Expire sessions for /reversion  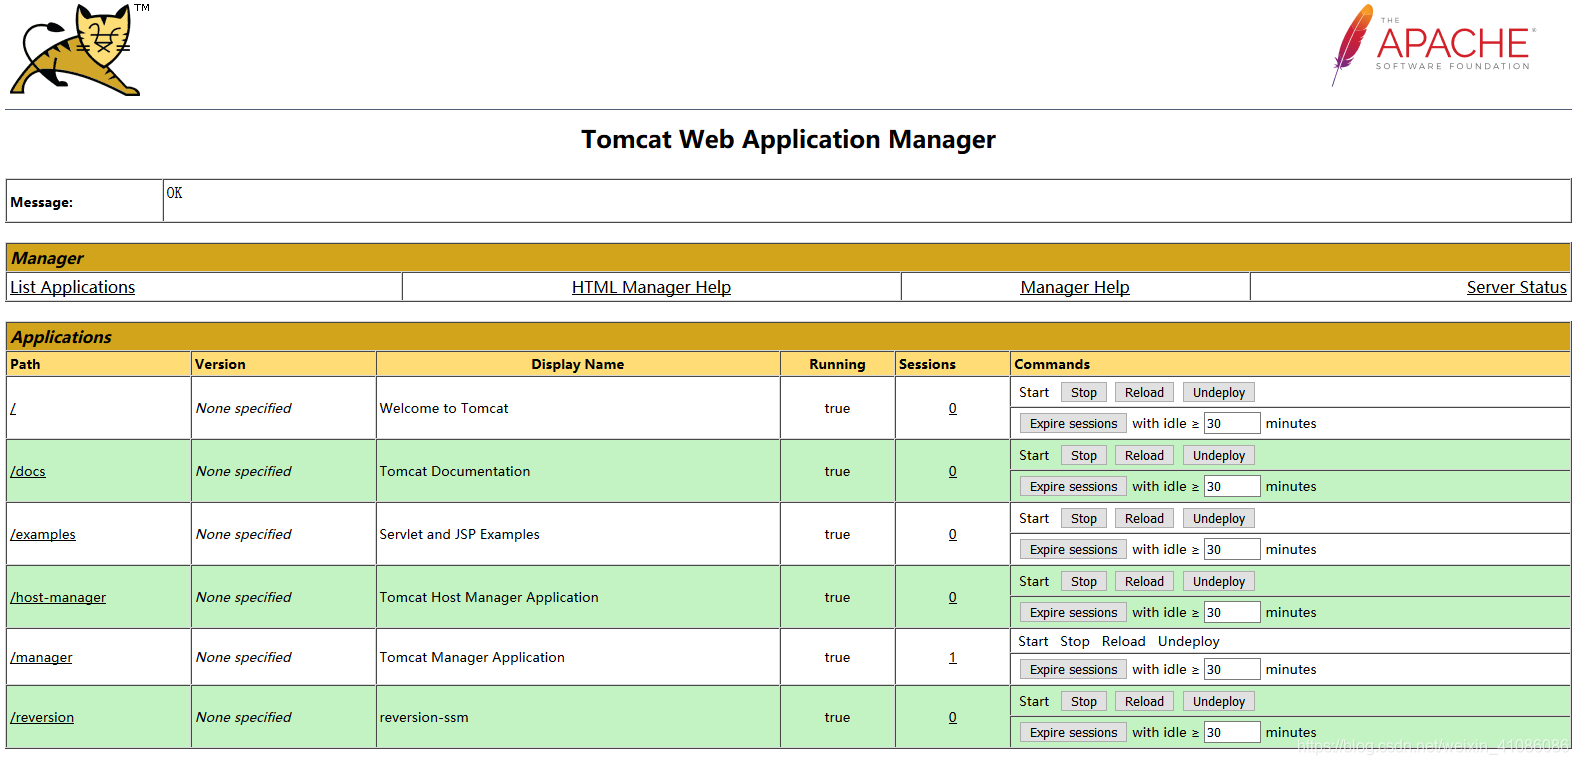pyautogui.click(x=1073, y=733)
